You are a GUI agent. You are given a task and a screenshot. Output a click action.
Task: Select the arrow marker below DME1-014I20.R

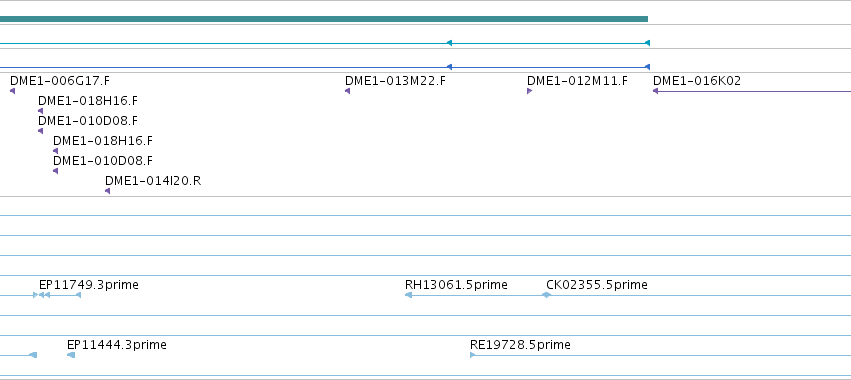(x=107, y=191)
